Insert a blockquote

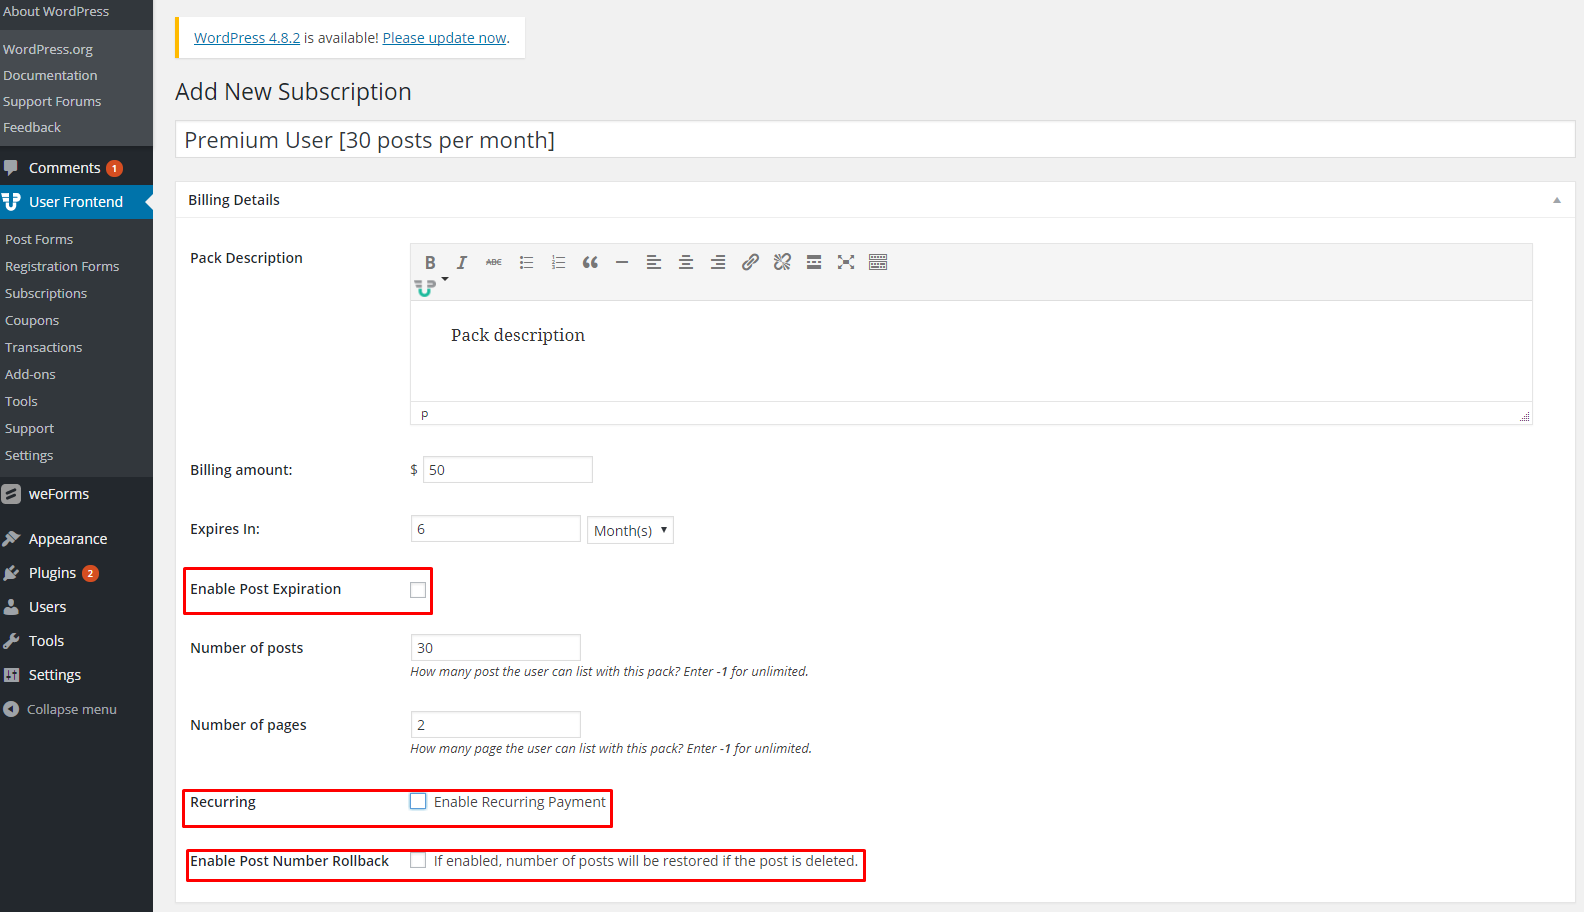(590, 262)
